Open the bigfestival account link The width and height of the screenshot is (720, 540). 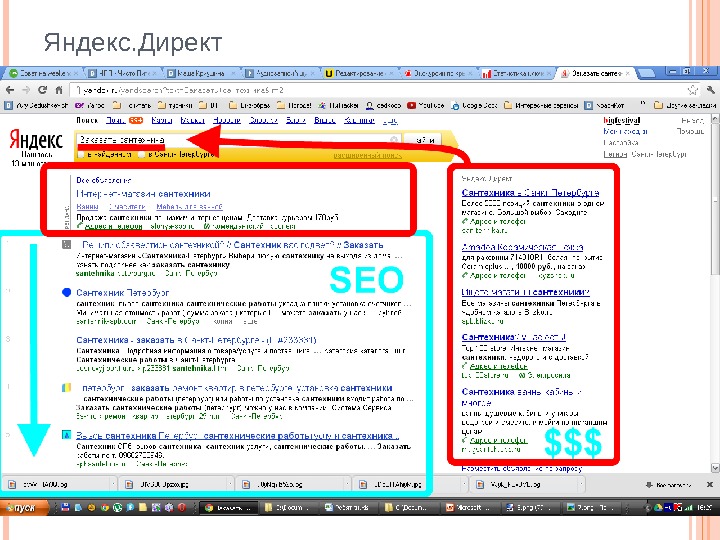click(x=622, y=120)
